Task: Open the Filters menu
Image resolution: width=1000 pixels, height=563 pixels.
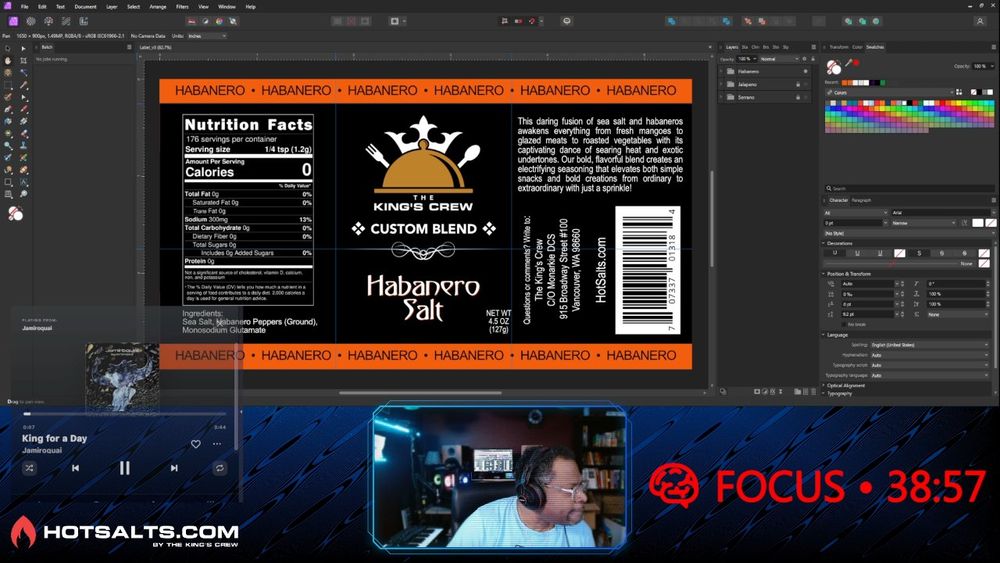Action: 182,6
